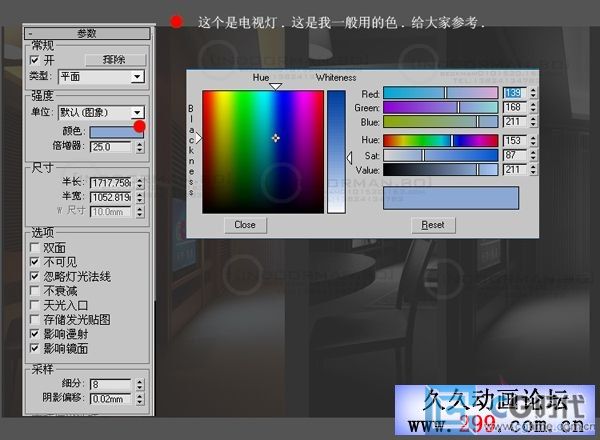
Task: Click the 阴影偏移 value field
Action: [111, 399]
